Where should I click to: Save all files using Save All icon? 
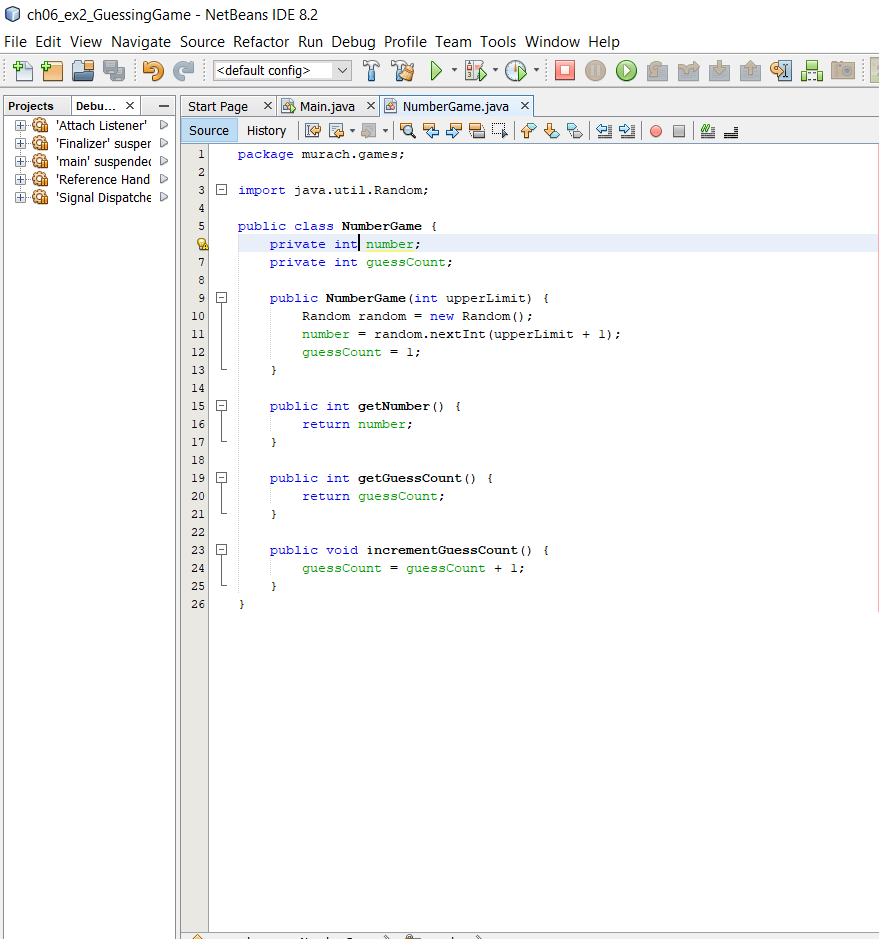(115, 71)
